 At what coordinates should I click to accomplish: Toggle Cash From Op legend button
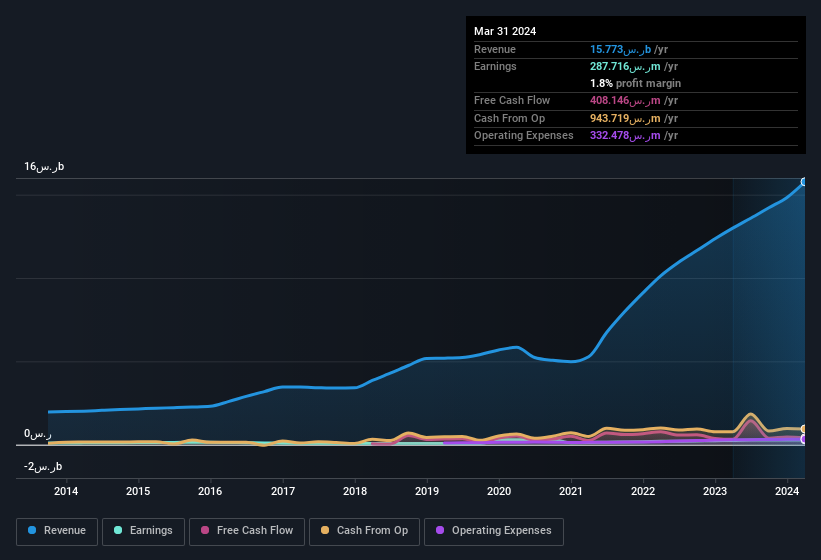tap(364, 531)
